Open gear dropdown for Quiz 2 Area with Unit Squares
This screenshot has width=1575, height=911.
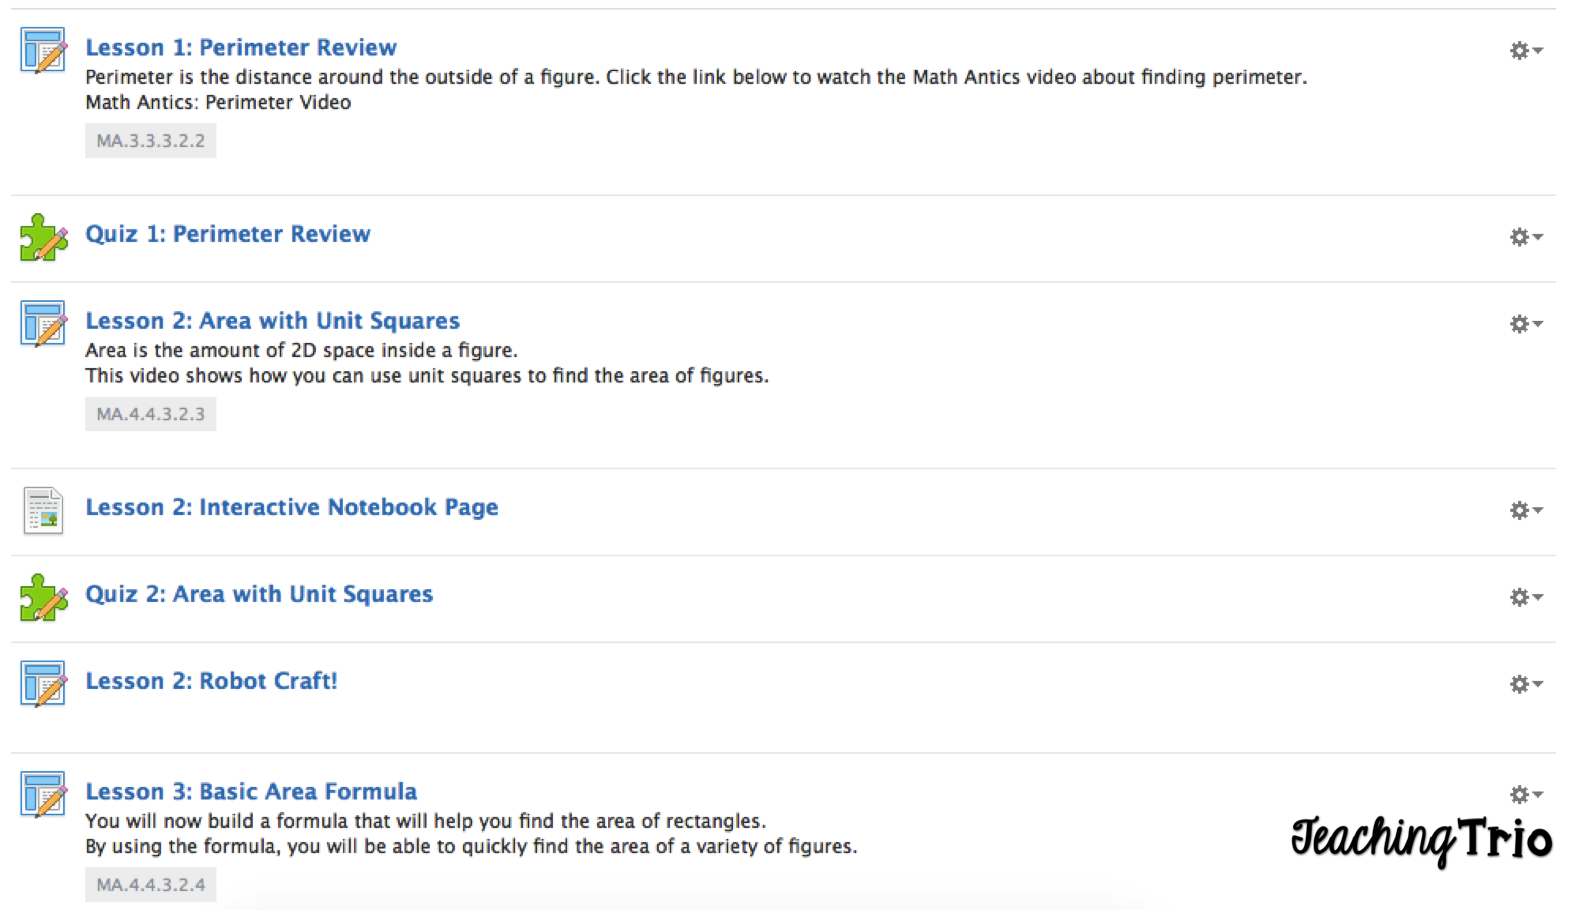coord(1525,597)
